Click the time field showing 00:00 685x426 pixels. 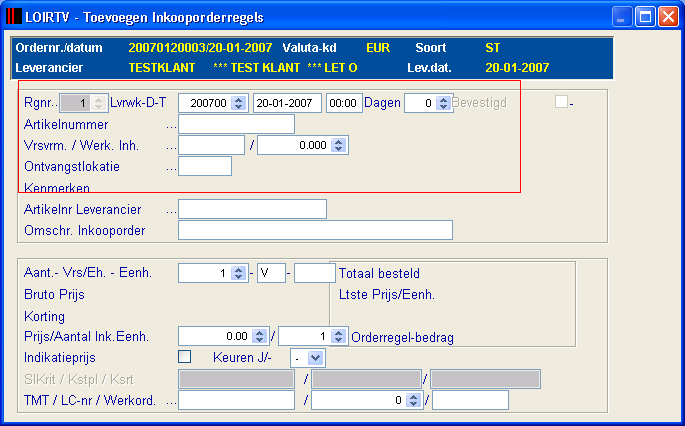tap(344, 103)
